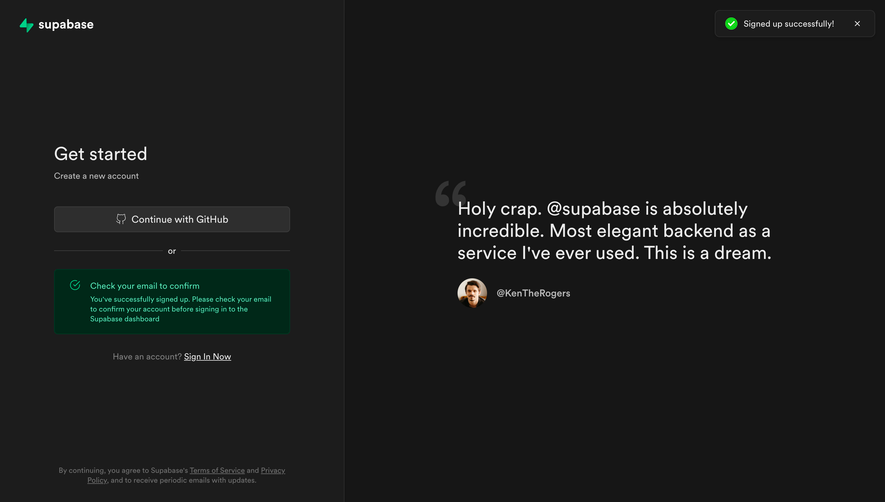Click the Check your email to confirm heading

tap(144, 286)
